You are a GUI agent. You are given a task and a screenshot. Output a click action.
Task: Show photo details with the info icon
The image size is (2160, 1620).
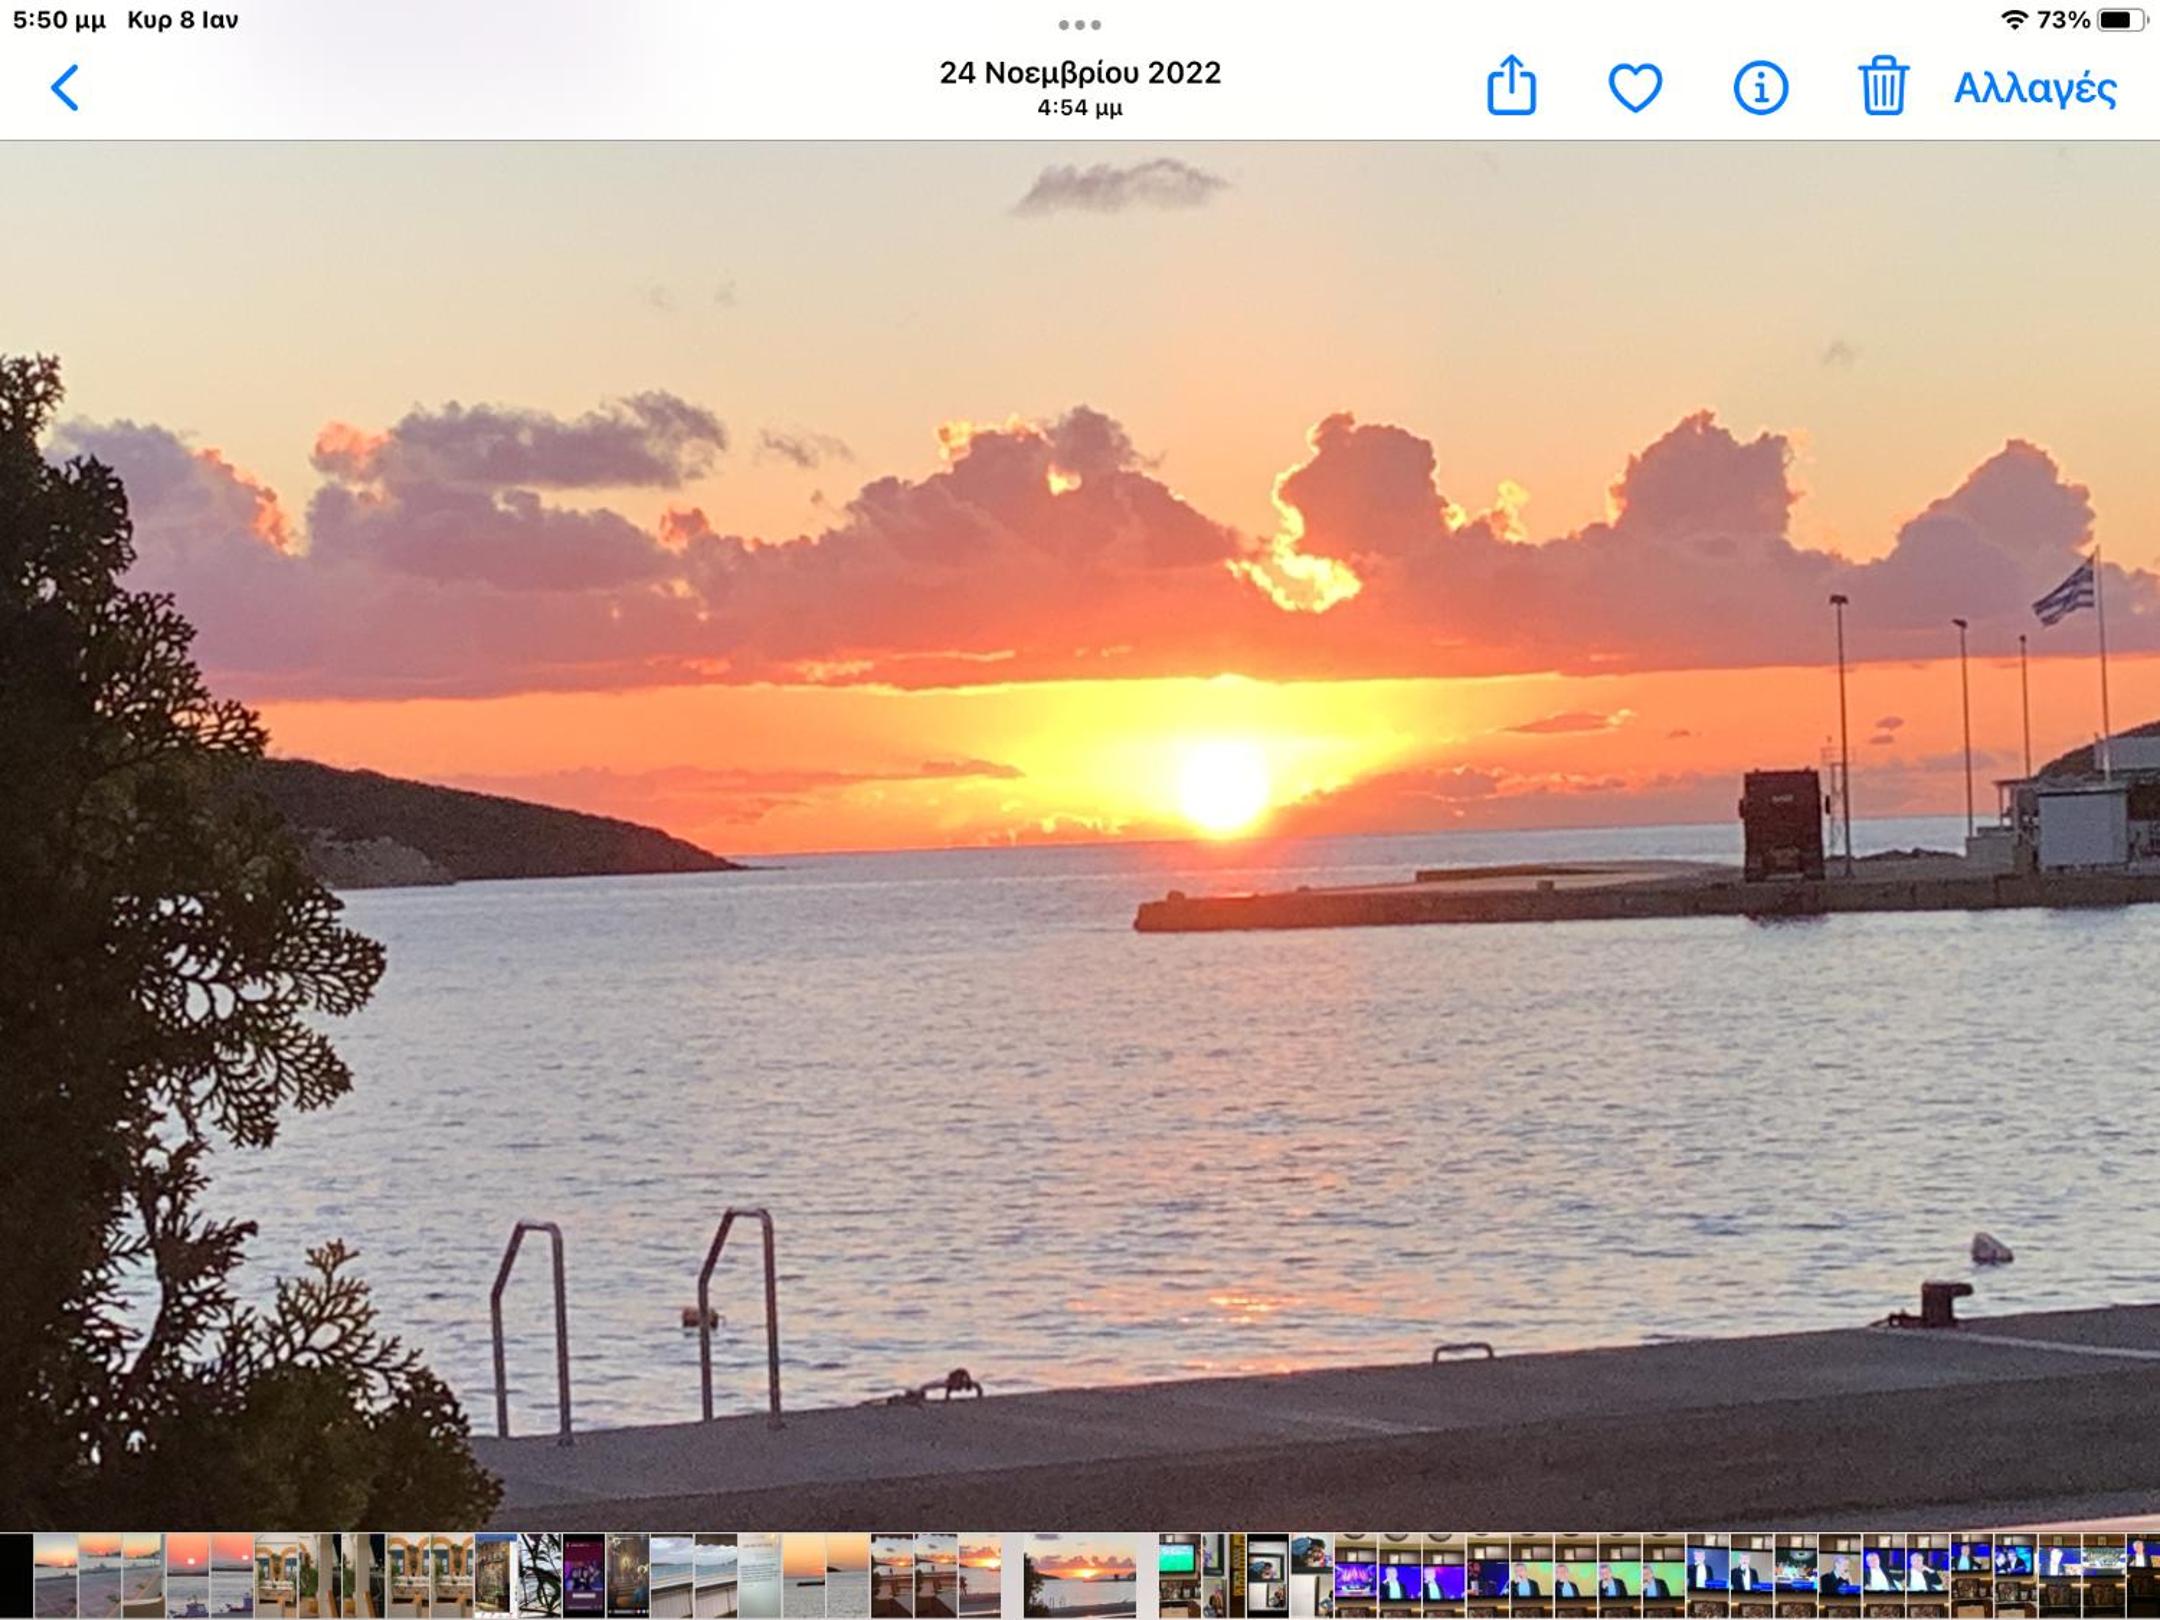pos(1760,88)
